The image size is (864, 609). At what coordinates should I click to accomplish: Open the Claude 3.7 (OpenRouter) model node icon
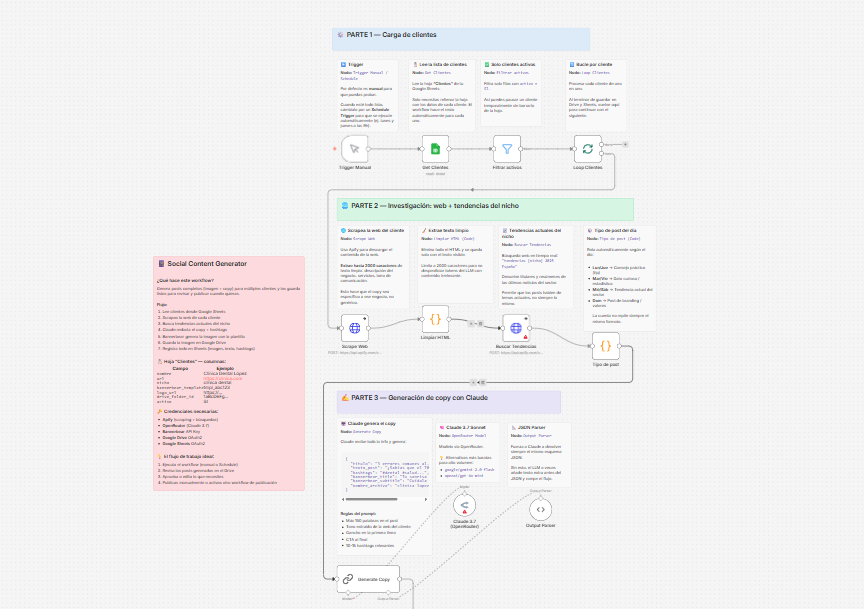tap(465, 503)
